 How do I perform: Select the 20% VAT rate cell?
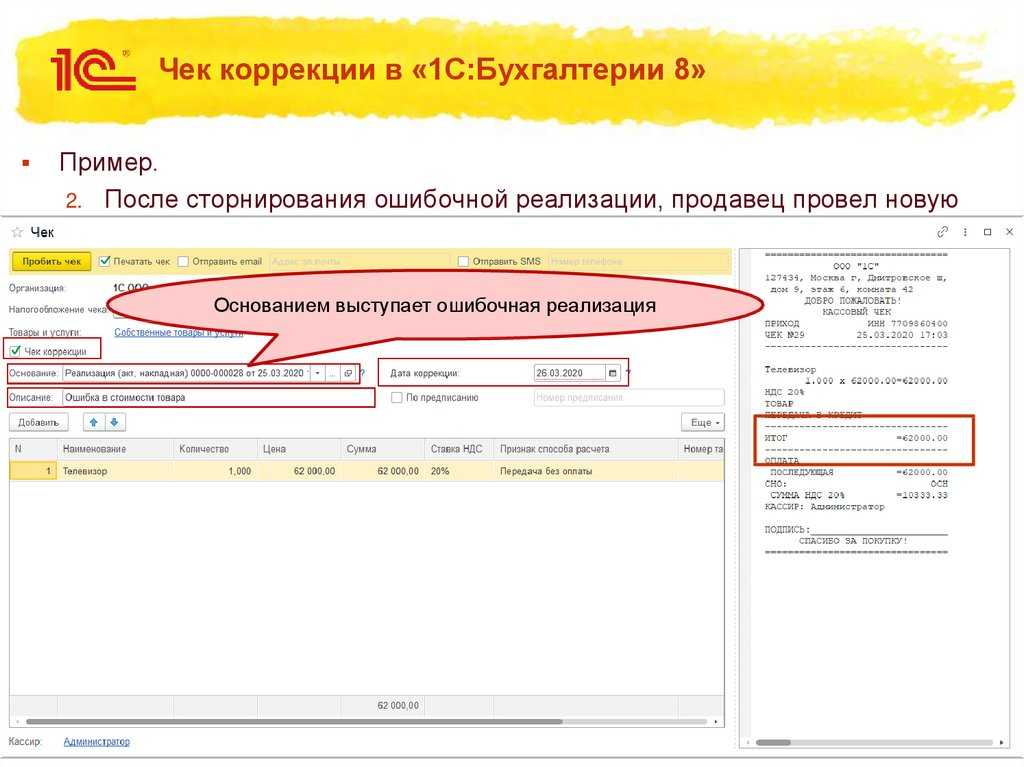click(459, 471)
